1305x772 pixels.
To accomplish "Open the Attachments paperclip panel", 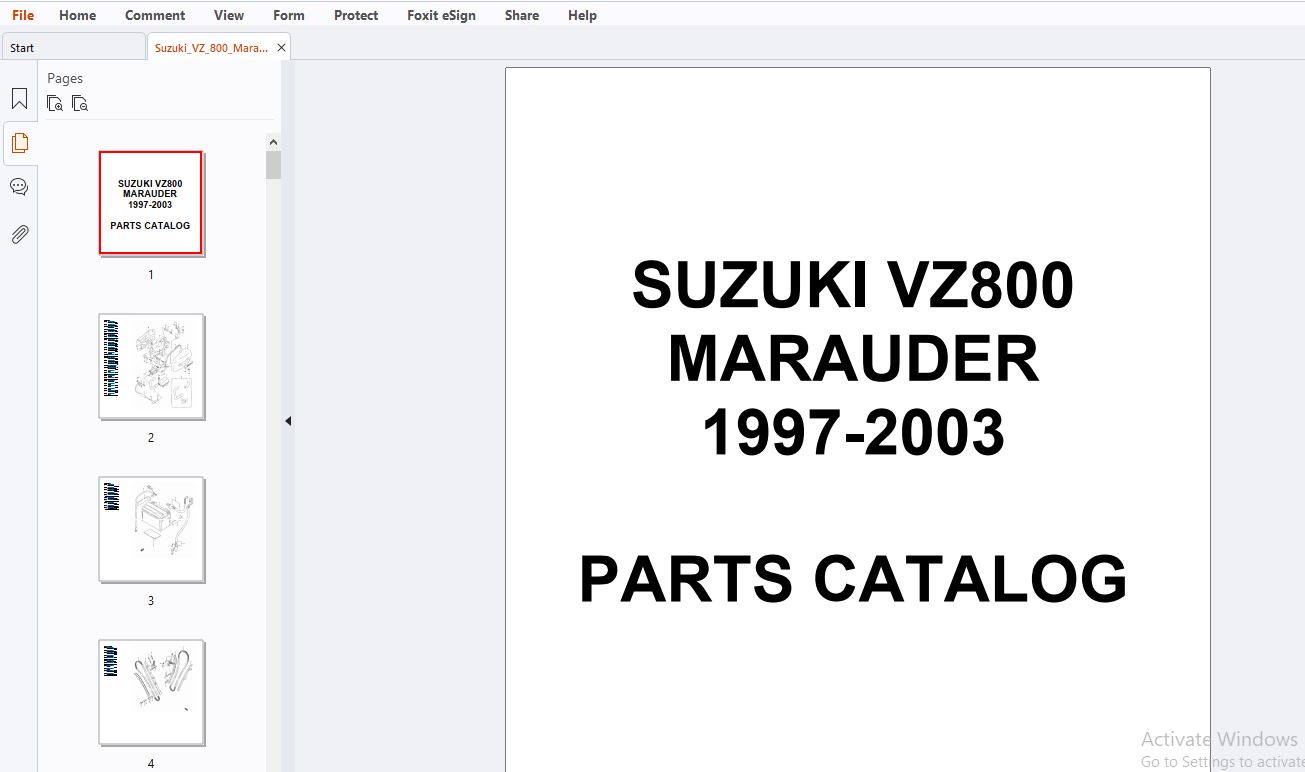I will (x=19, y=234).
